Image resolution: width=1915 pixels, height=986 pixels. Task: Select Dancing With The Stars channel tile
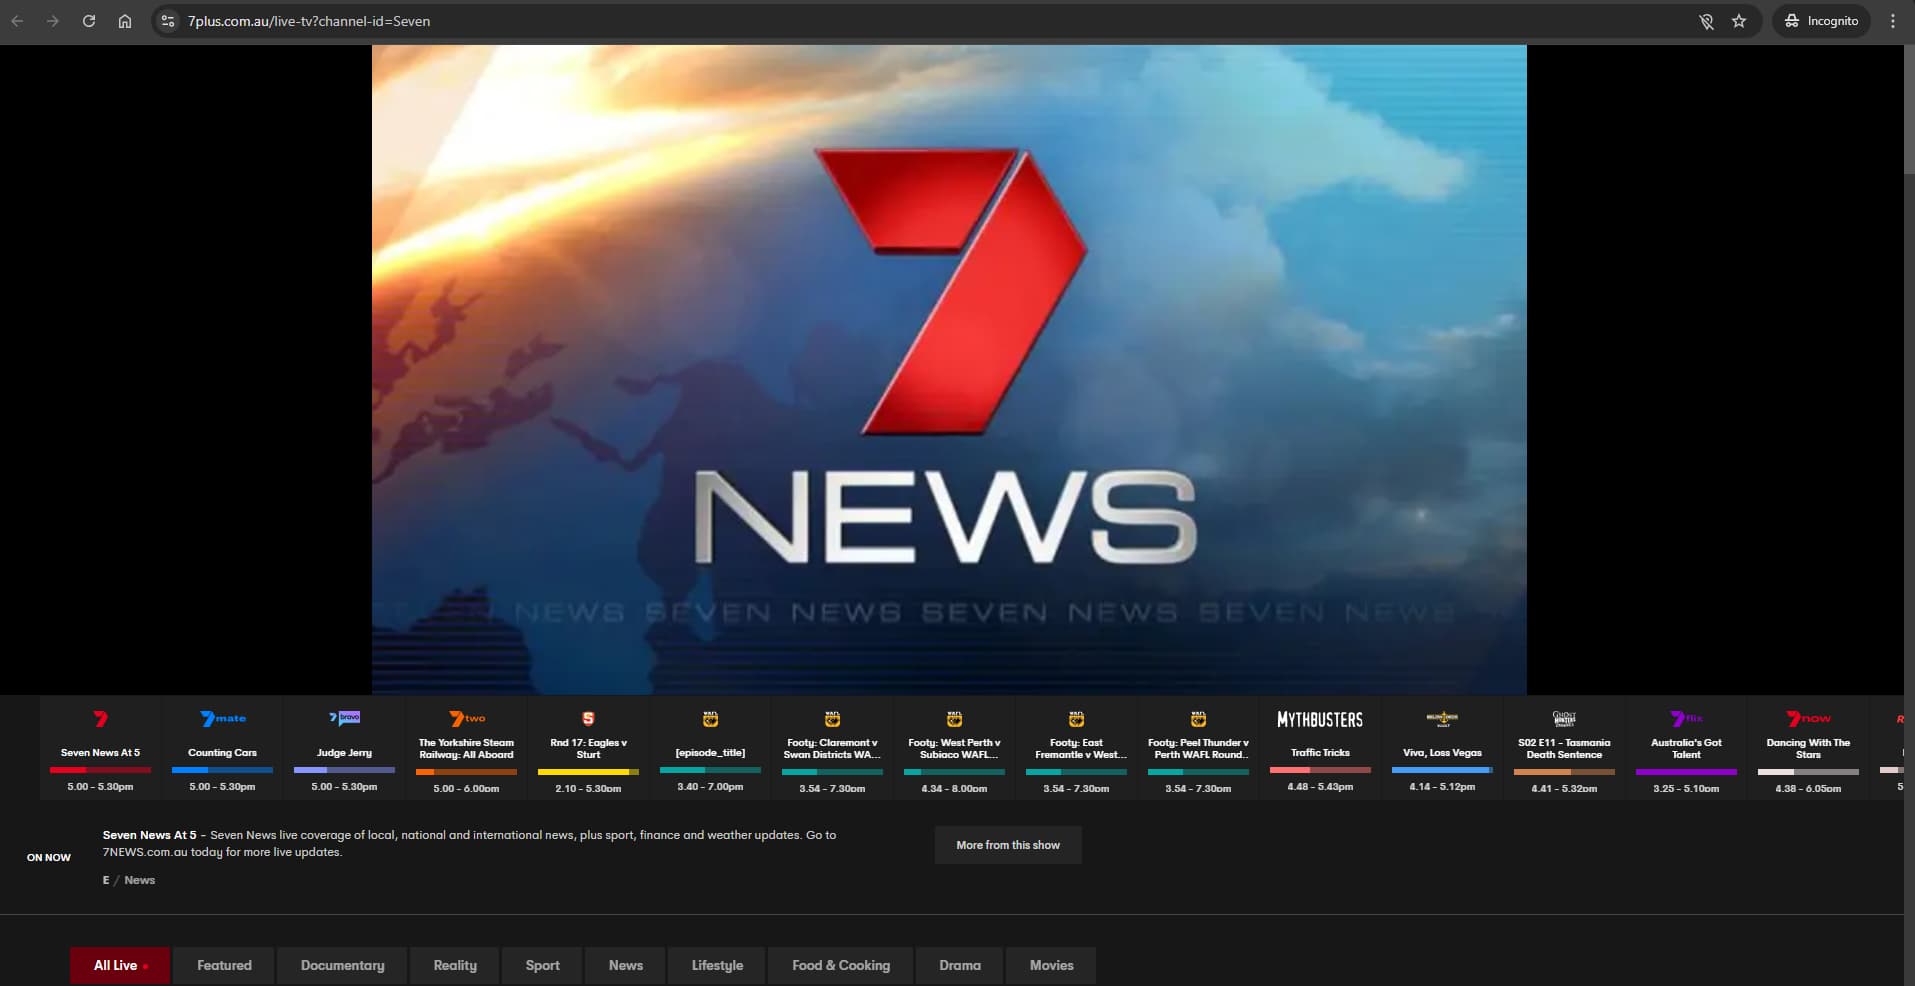pyautogui.click(x=1807, y=750)
